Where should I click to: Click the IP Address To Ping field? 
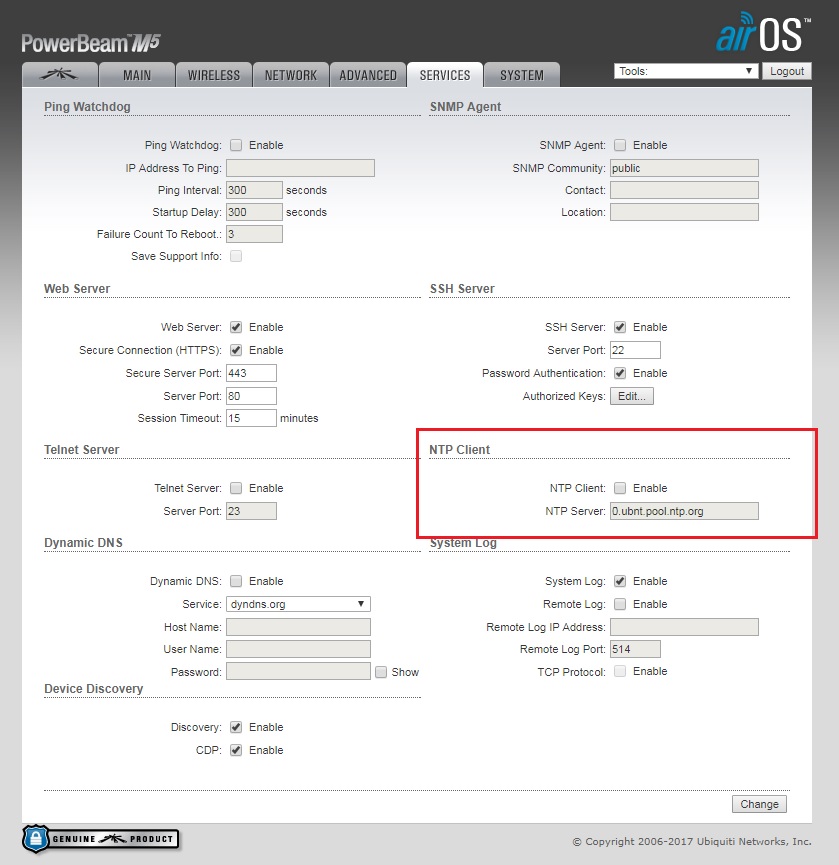point(300,168)
